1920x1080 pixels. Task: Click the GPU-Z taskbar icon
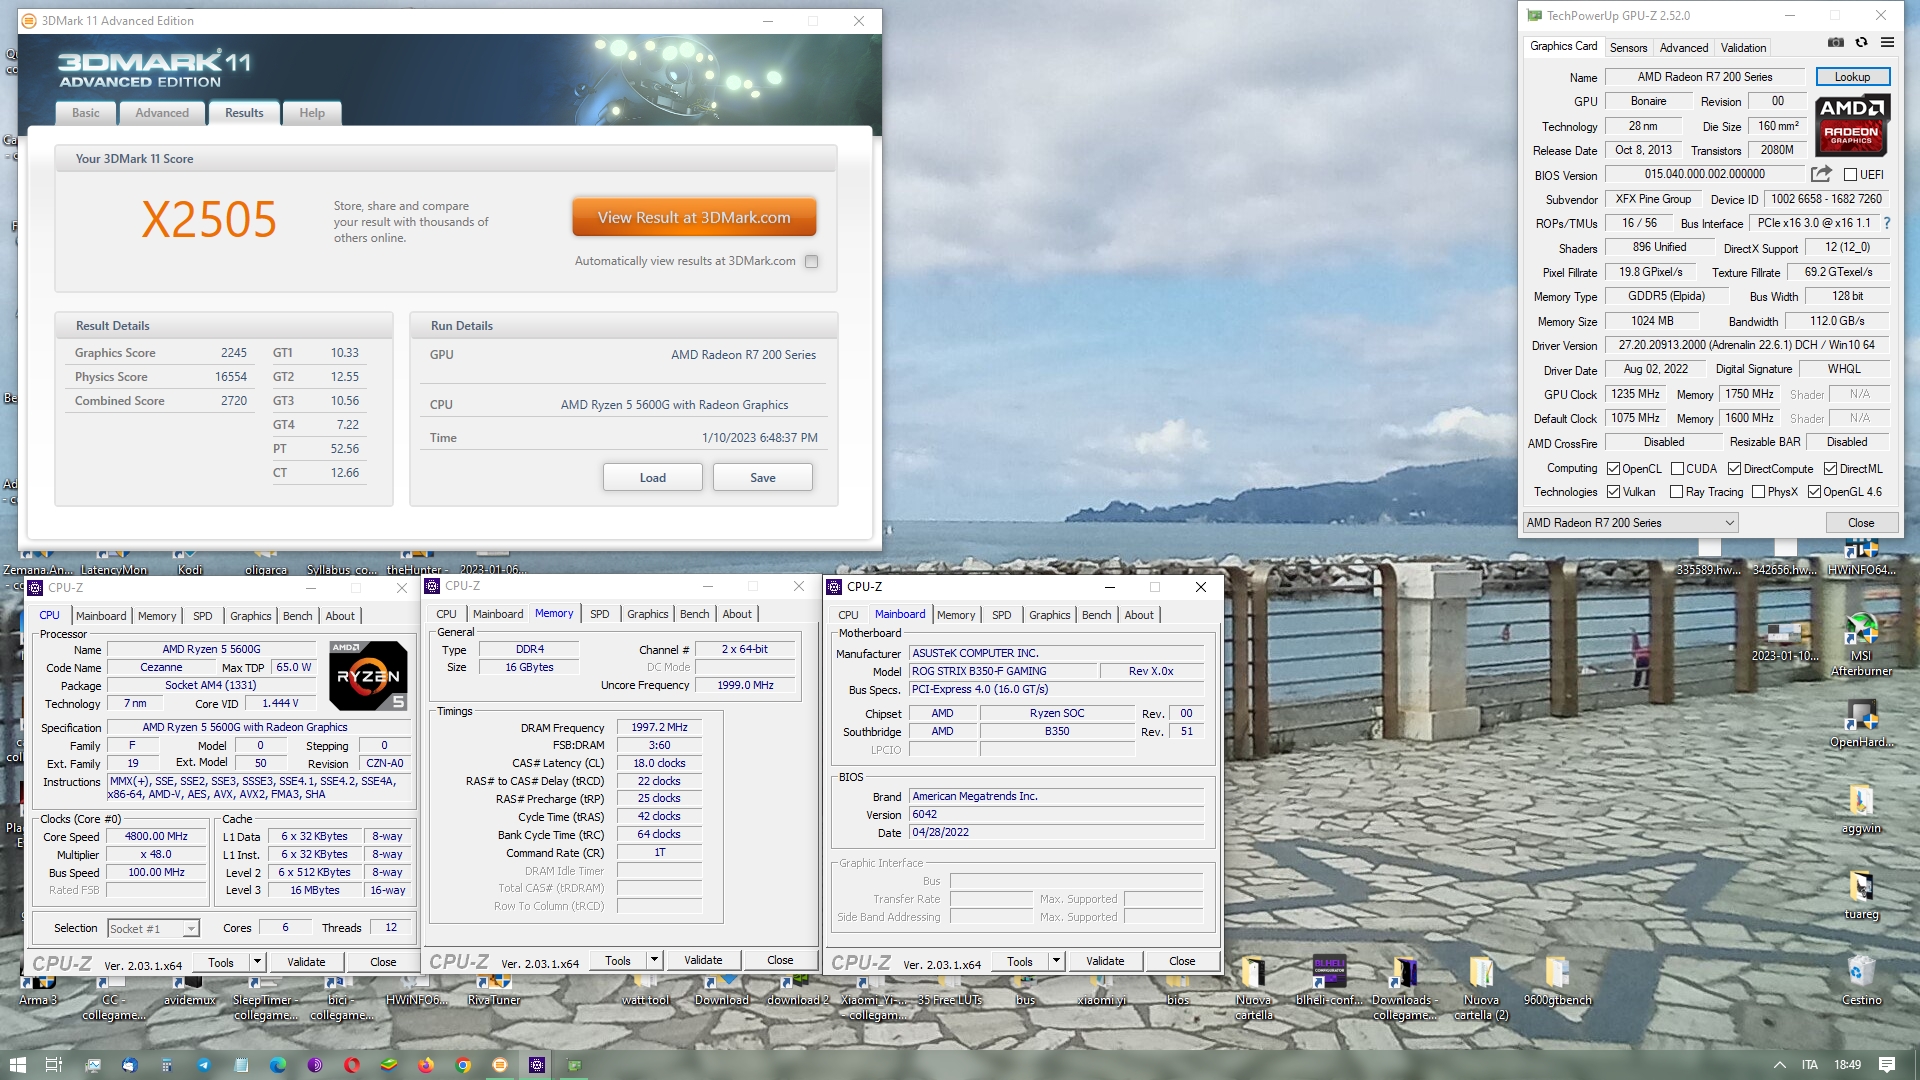574,1065
